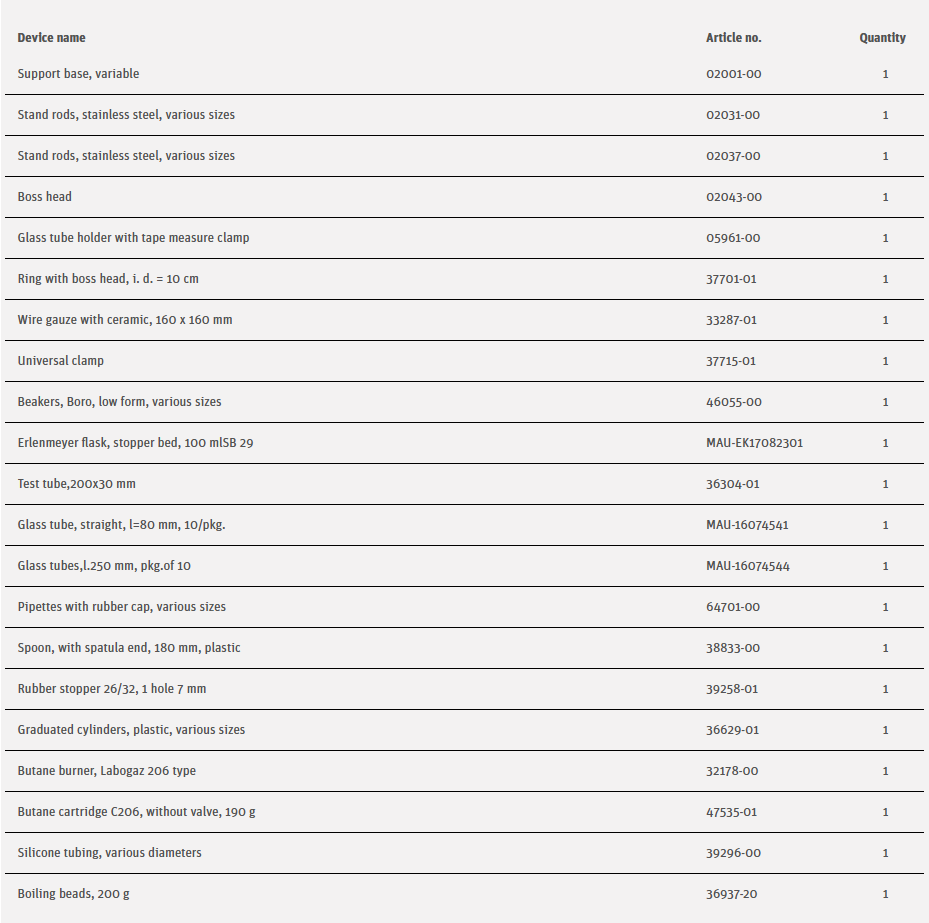Screen dimensions: 929x923
Task: Click the Article no. column header
Action: [733, 38]
